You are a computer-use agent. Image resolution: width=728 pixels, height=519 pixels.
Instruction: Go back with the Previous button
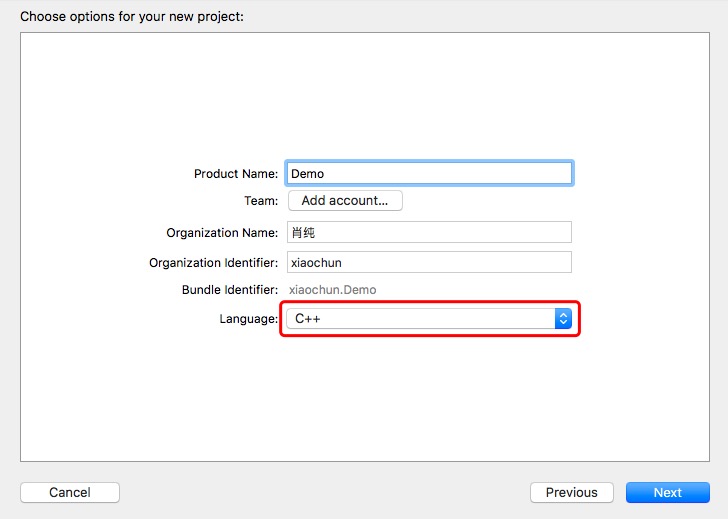[571, 492]
